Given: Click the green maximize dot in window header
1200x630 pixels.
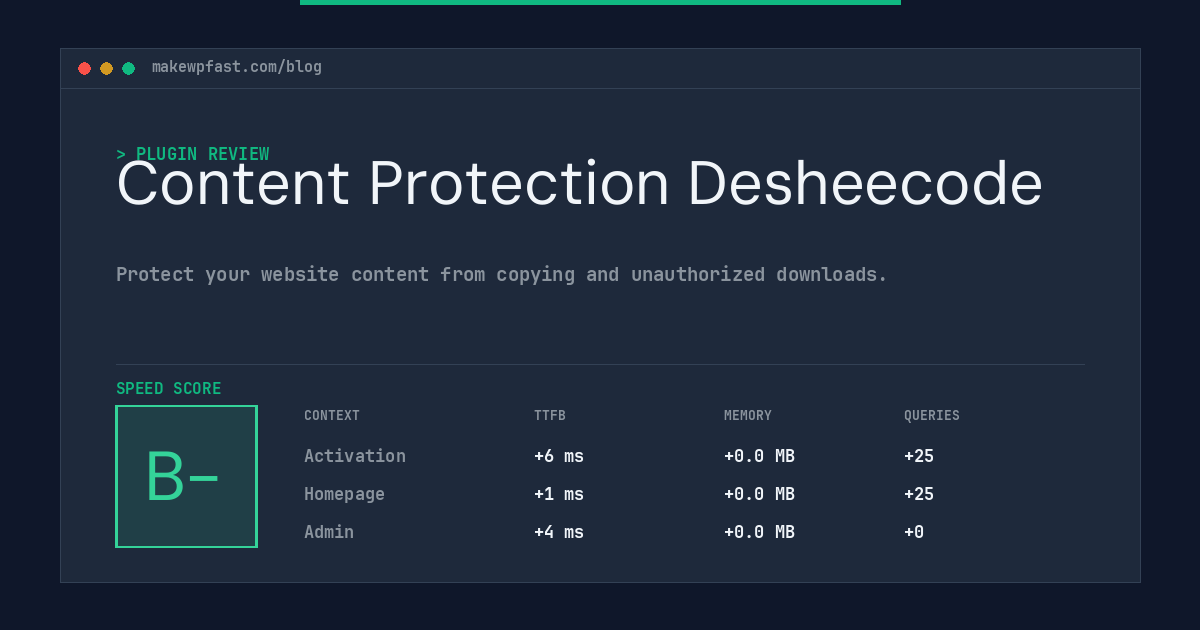Looking at the screenshot, I should pos(128,68).
